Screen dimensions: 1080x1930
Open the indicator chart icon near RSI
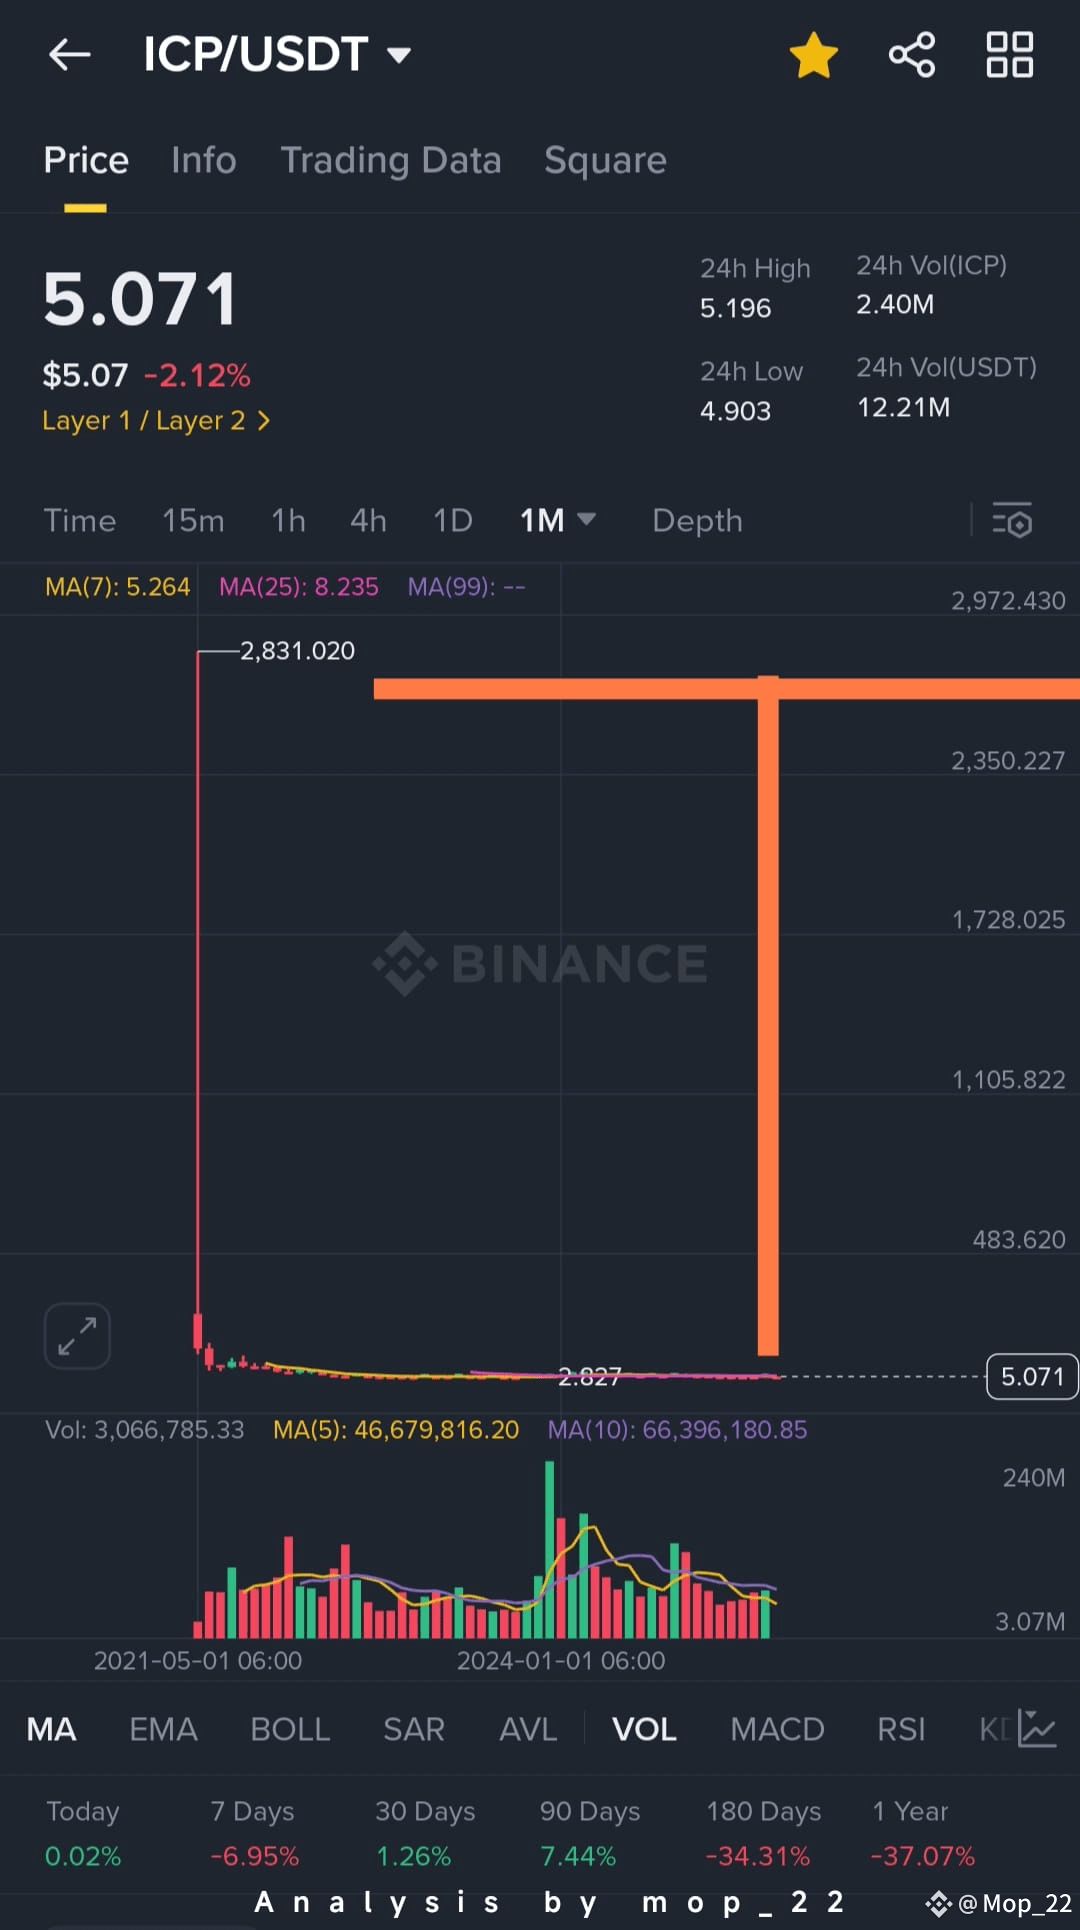(1037, 1729)
